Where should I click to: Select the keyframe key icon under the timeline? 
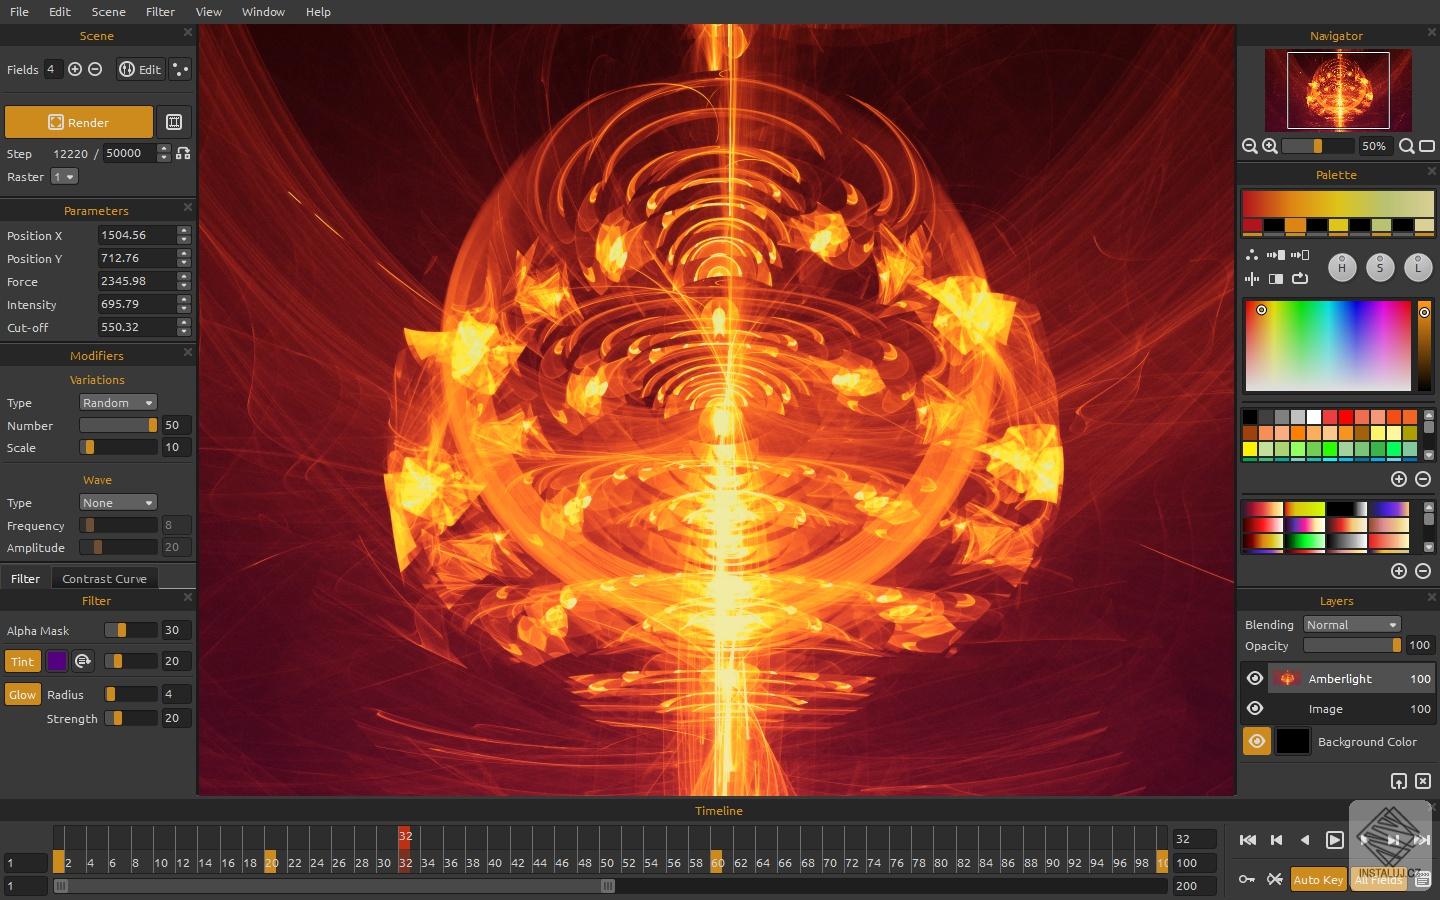coord(1248,880)
